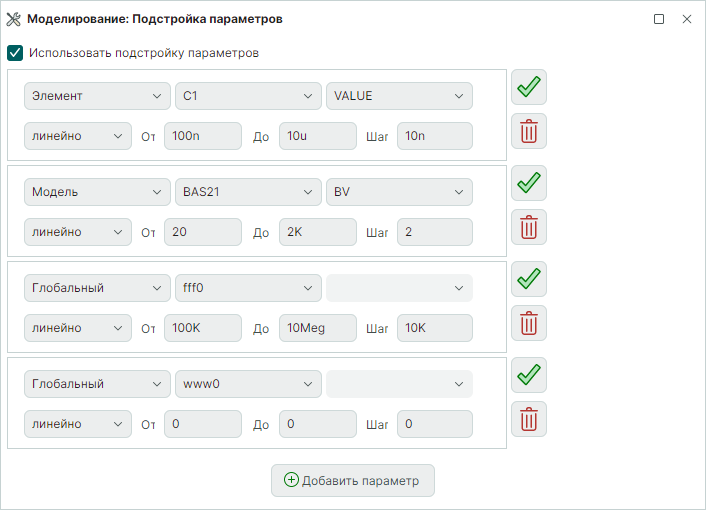The width and height of the screenshot is (706, 510).
Task: Remove the BAS21 model parameter with trash icon
Action: 529,227
